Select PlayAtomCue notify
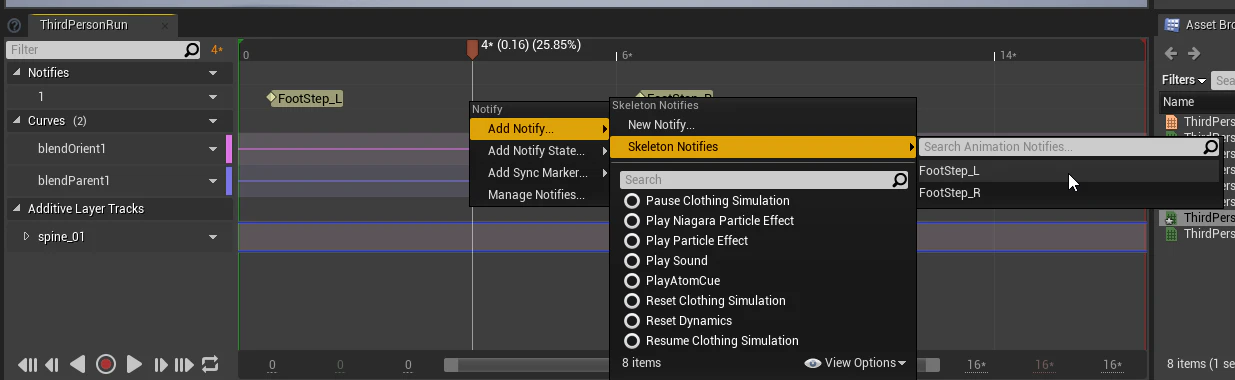Screen dimensions: 1235x380 tap(672, 281)
